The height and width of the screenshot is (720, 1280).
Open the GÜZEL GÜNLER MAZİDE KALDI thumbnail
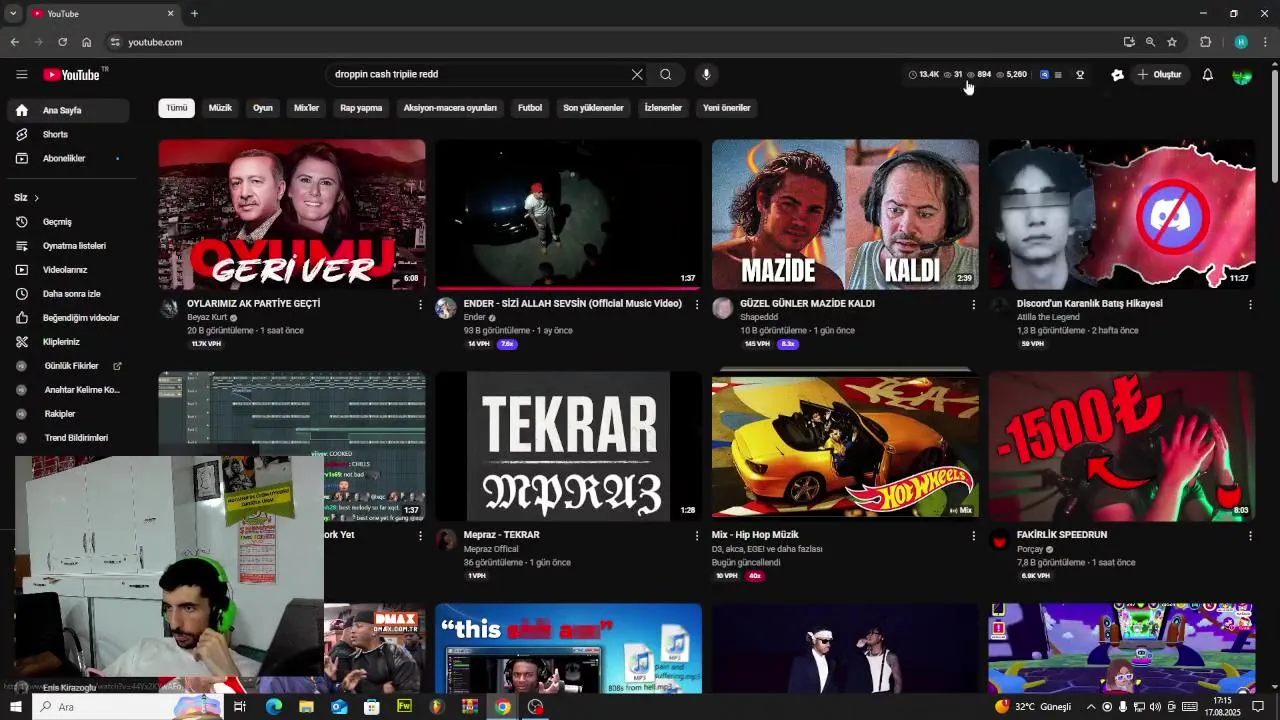[x=845, y=214]
